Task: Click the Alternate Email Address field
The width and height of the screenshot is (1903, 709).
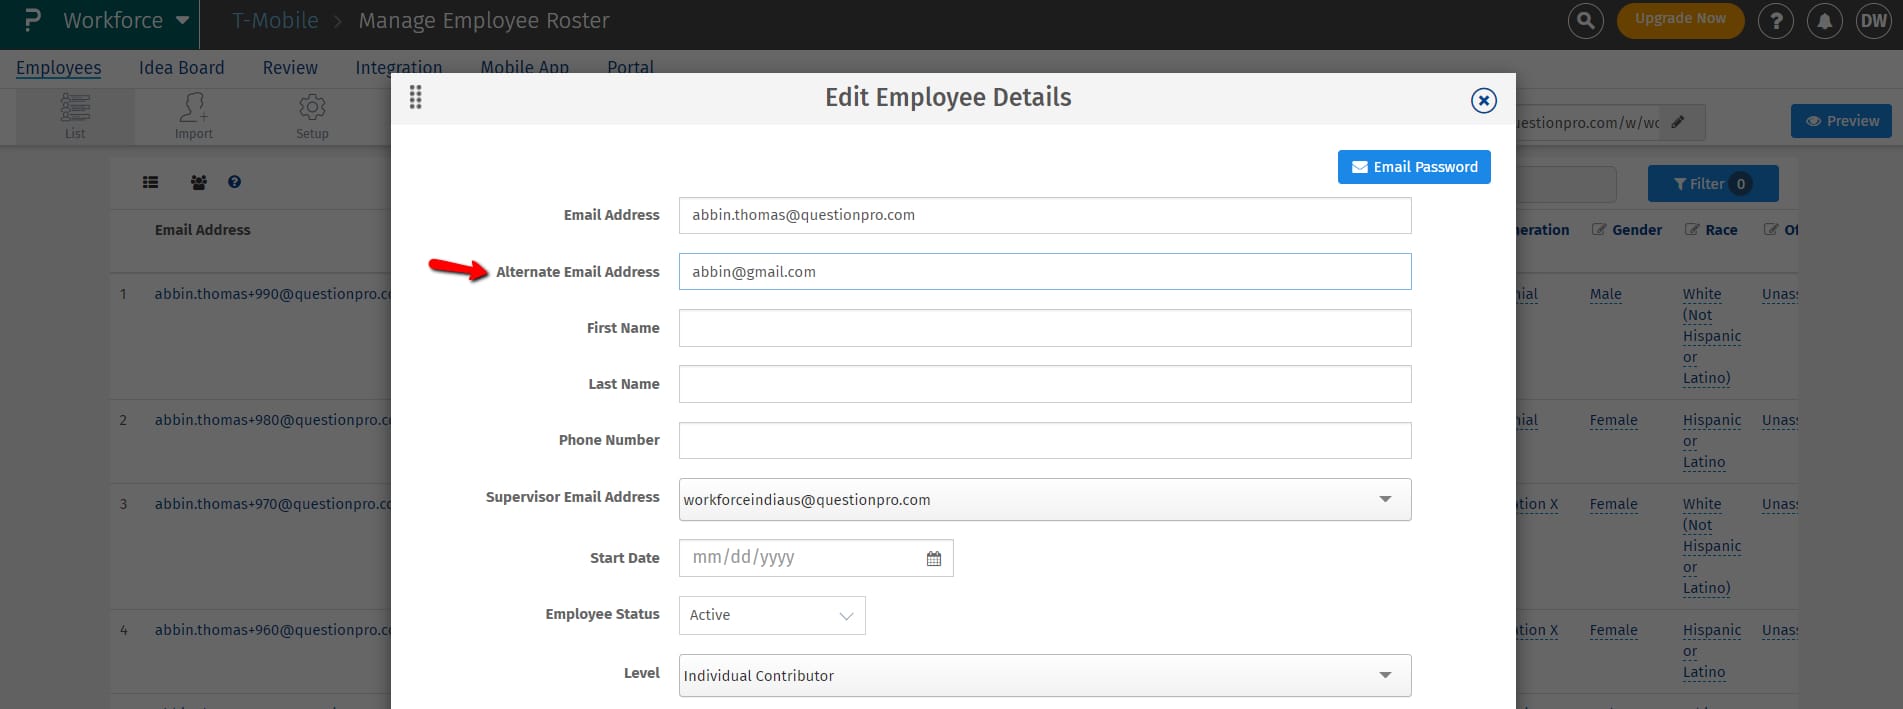Action: click(x=1044, y=272)
